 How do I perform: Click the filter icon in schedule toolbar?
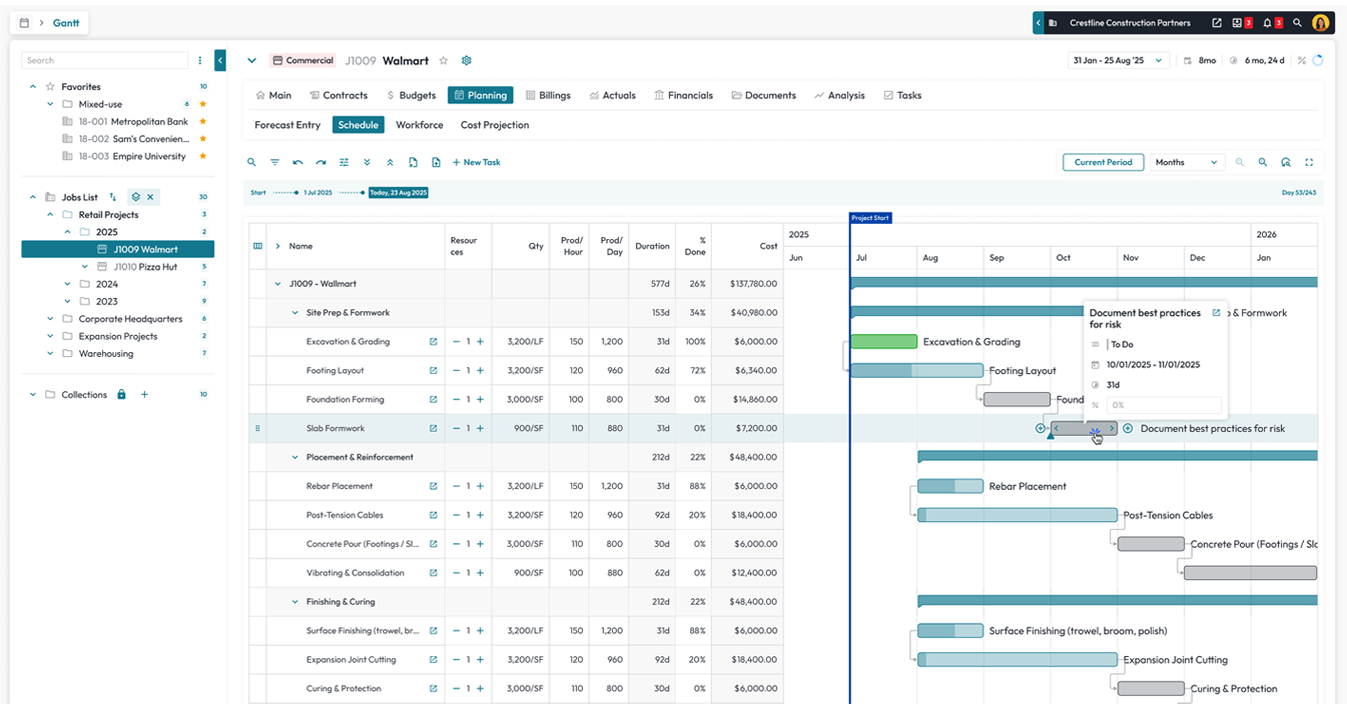tap(275, 162)
